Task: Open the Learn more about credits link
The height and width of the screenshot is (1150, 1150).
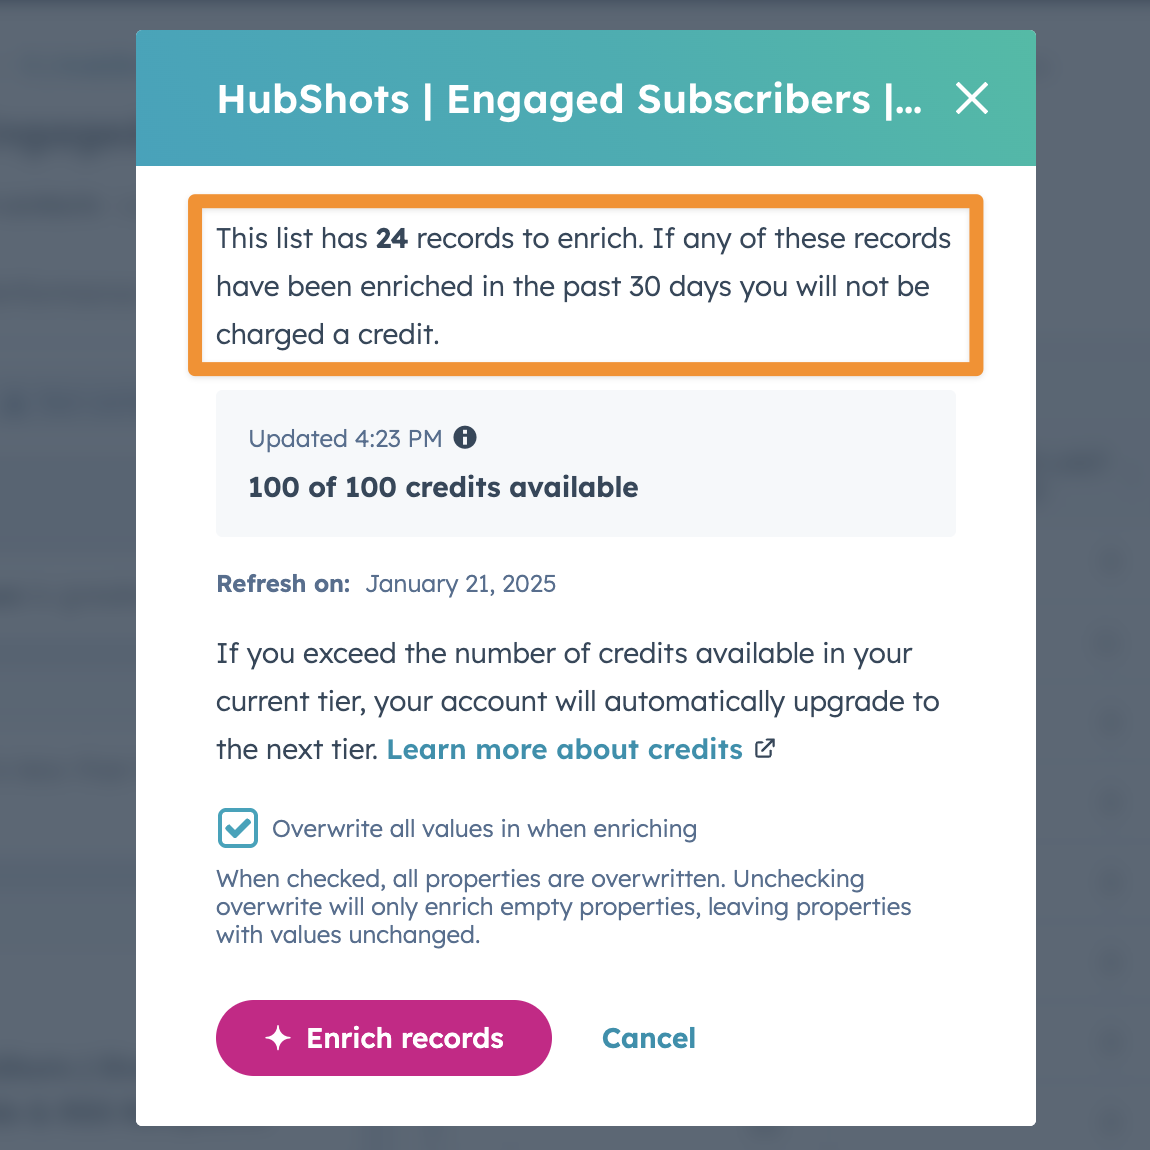Action: click(564, 750)
